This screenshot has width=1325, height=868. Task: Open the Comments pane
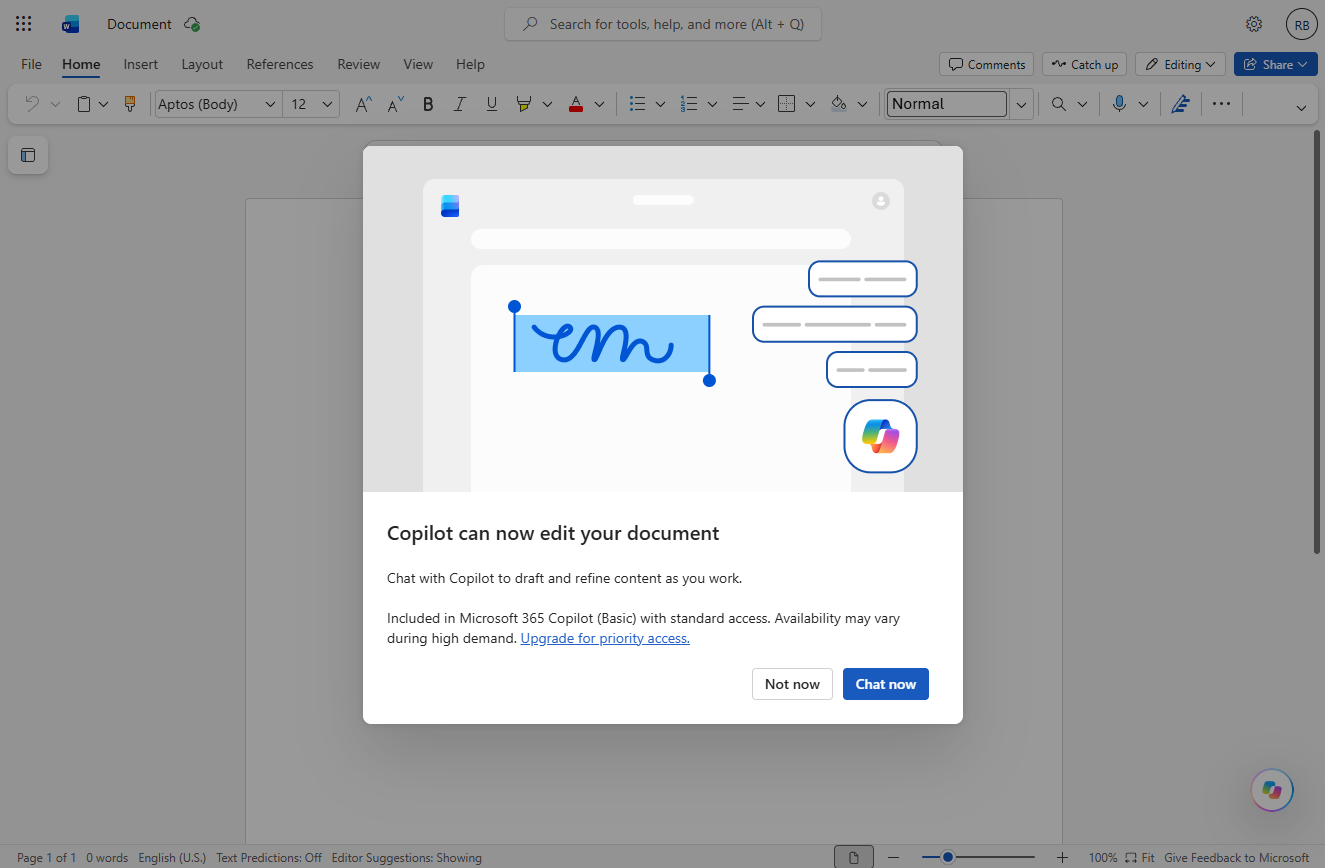(x=987, y=64)
